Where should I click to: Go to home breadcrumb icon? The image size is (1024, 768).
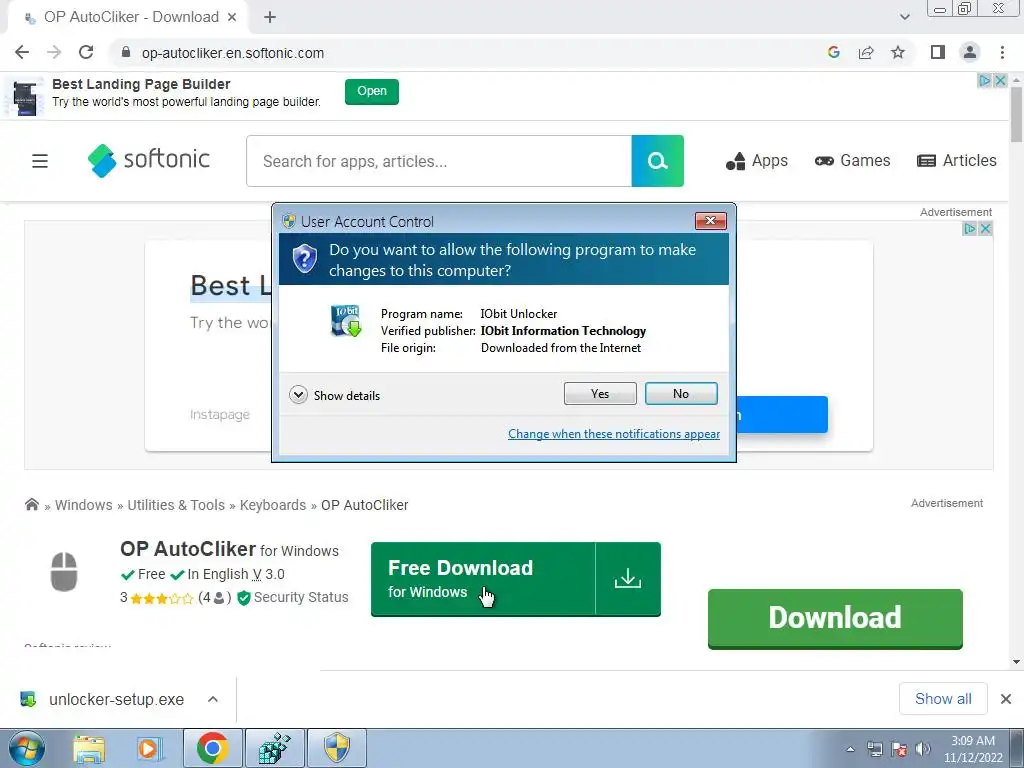31,504
